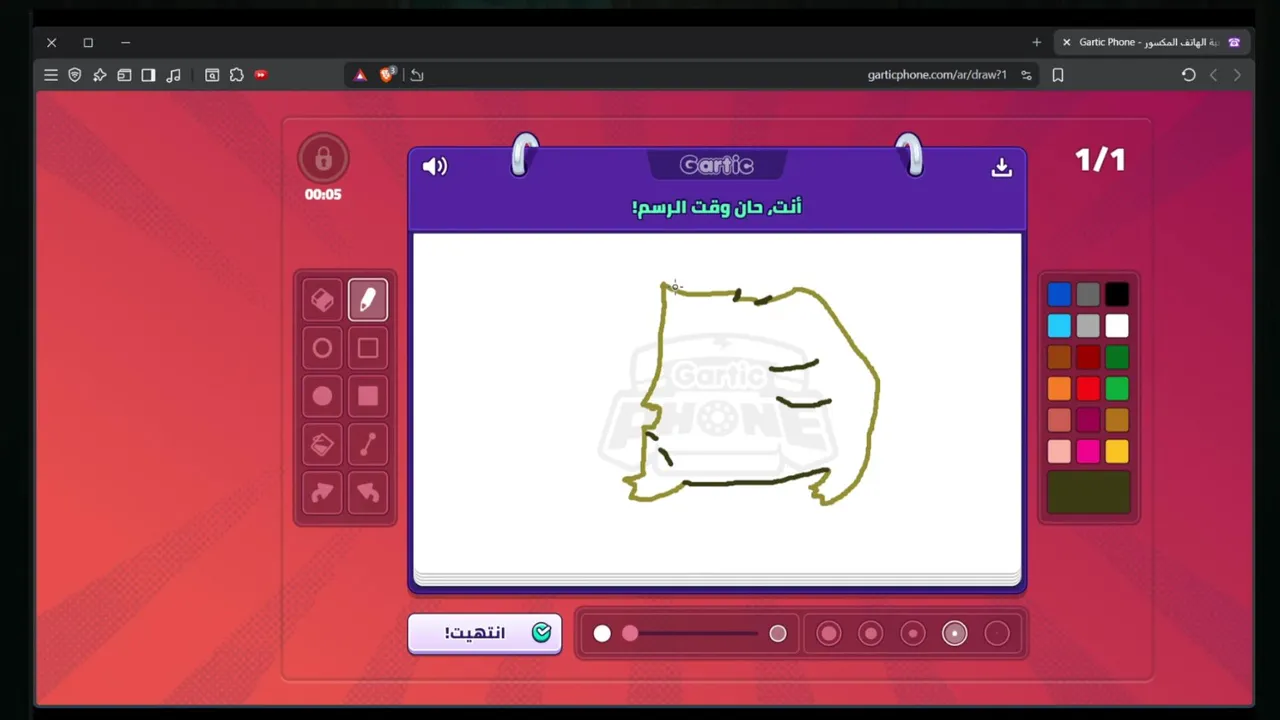
Task: Activate the paint bucket fill tool
Action: 322,444
